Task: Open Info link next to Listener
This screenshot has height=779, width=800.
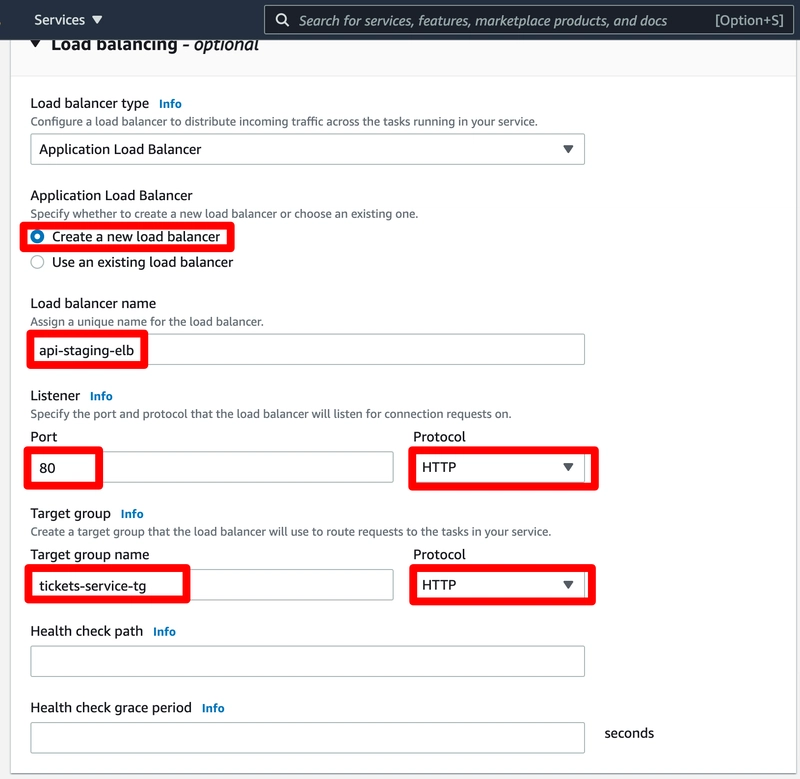Action: (101, 396)
